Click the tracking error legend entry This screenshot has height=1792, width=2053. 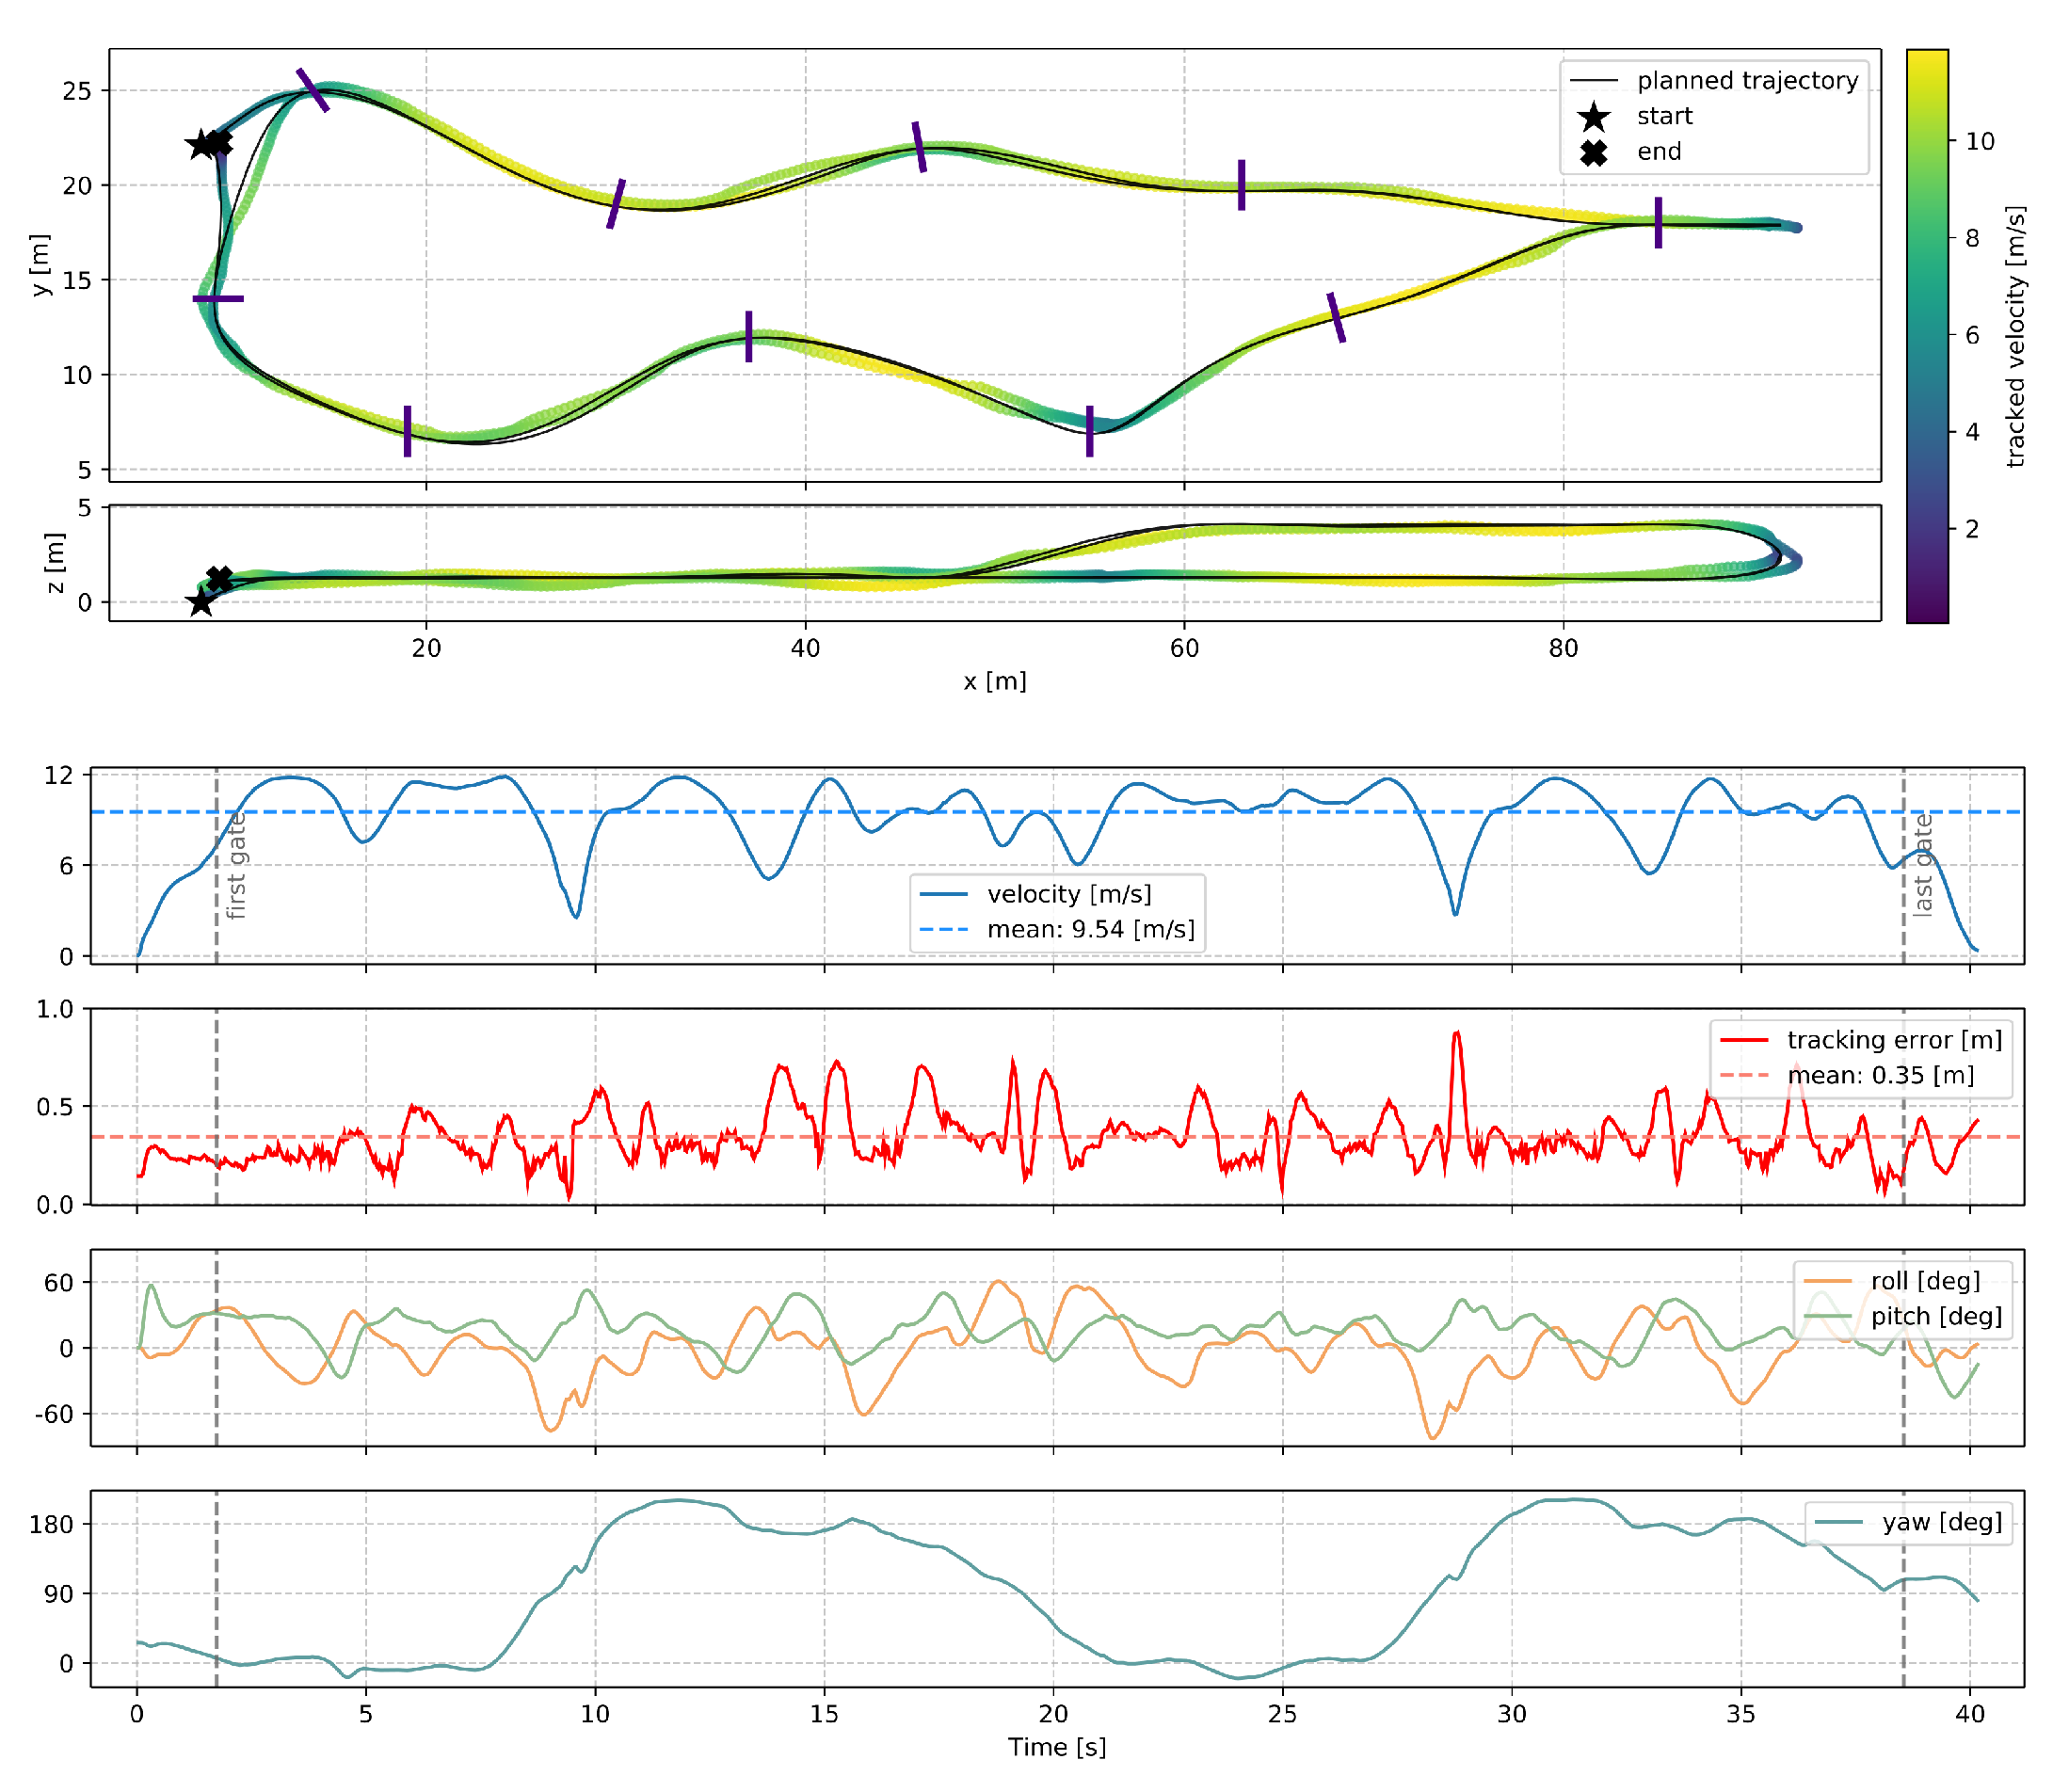1893,1040
